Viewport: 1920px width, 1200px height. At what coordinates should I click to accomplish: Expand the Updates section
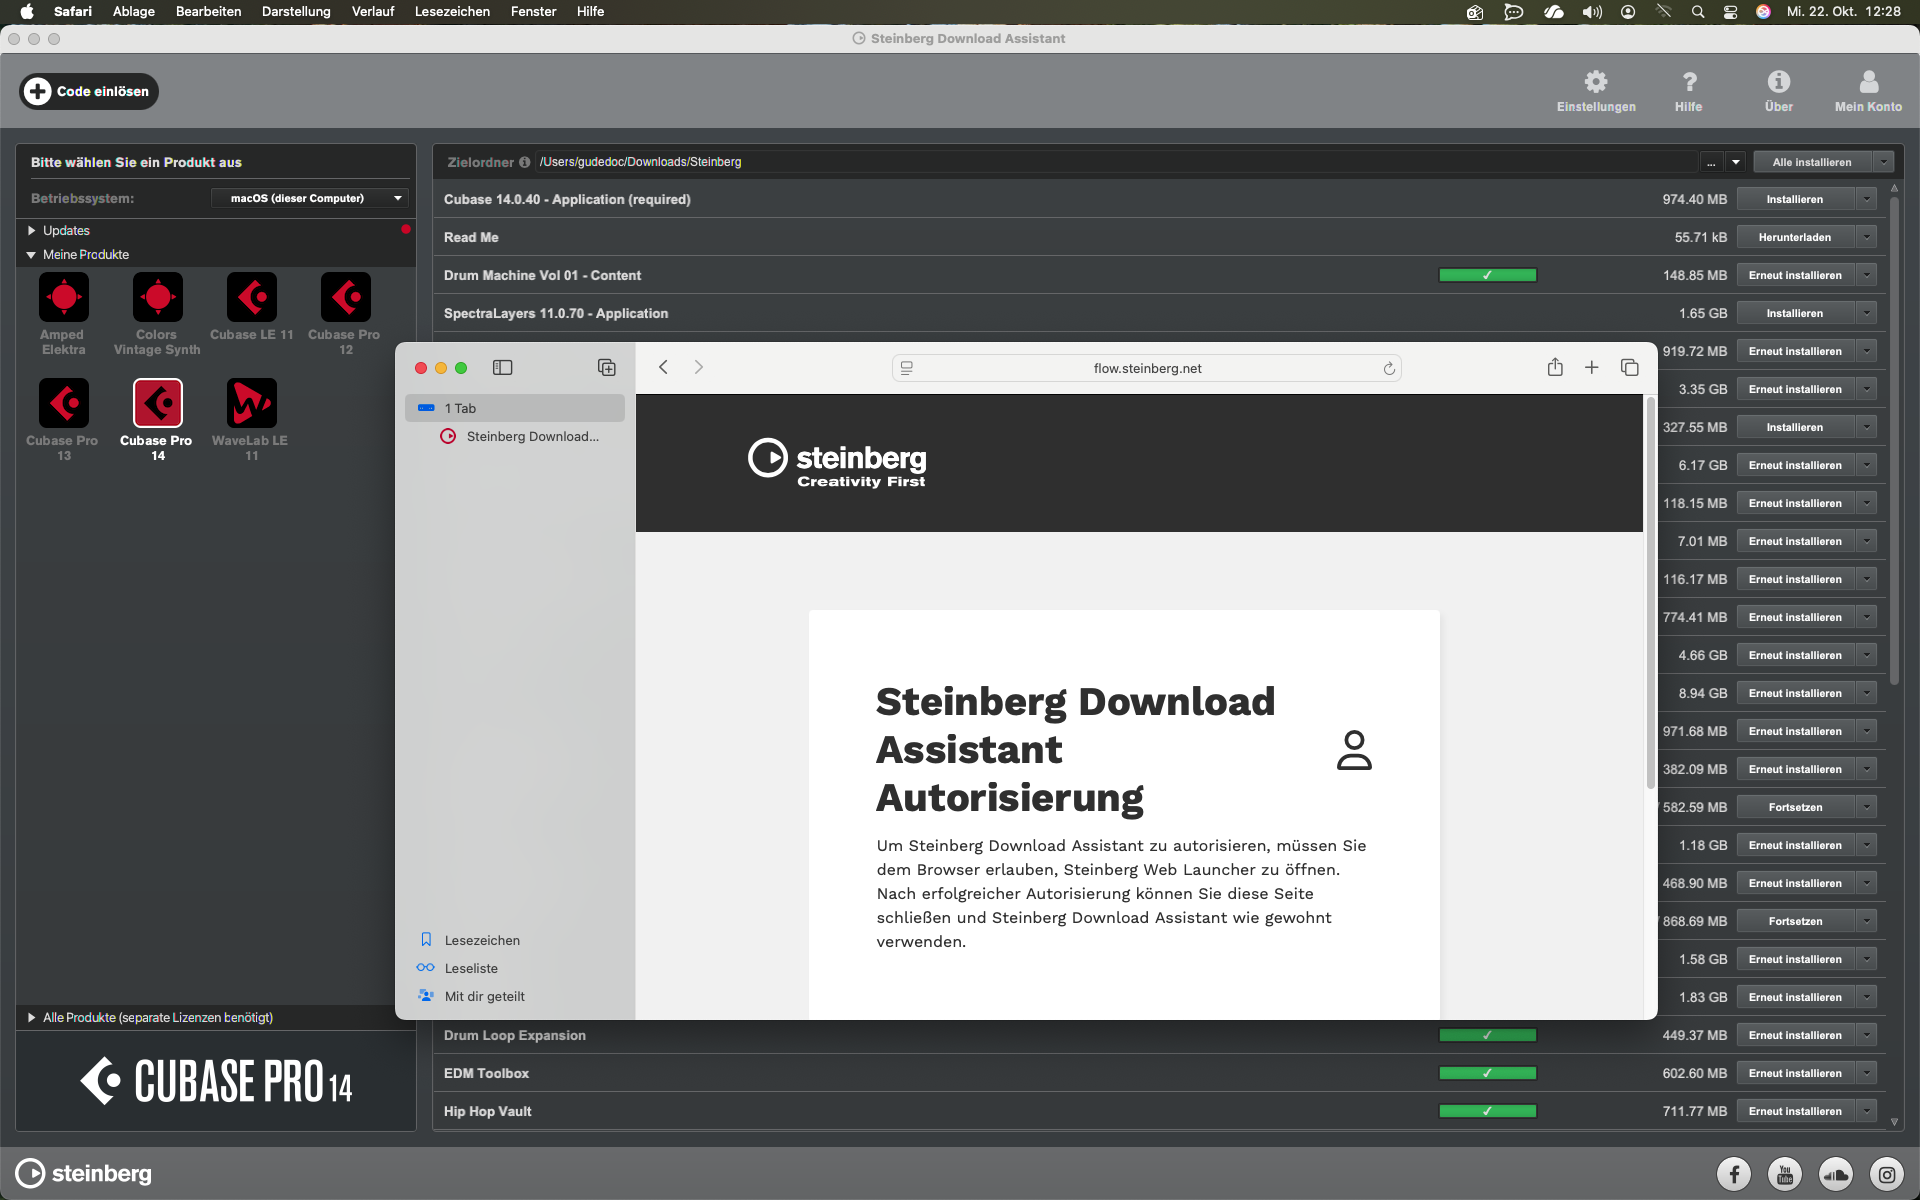(x=31, y=231)
